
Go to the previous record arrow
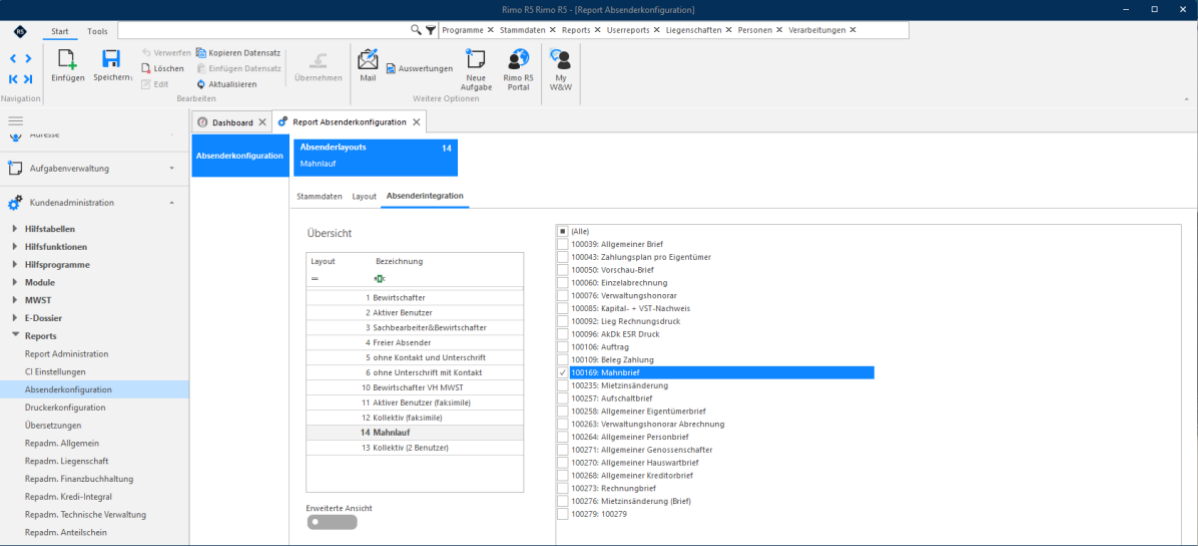click(14, 59)
